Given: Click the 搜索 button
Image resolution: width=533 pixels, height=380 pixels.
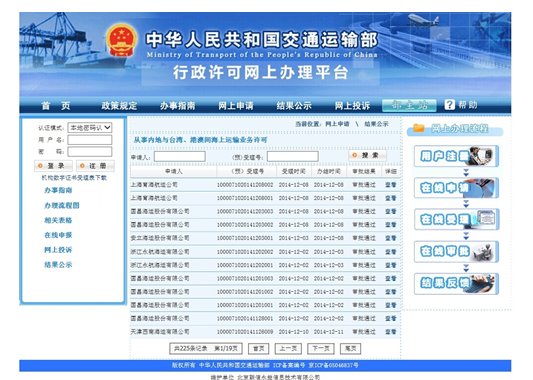Looking at the screenshot, I should coord(367,155).
